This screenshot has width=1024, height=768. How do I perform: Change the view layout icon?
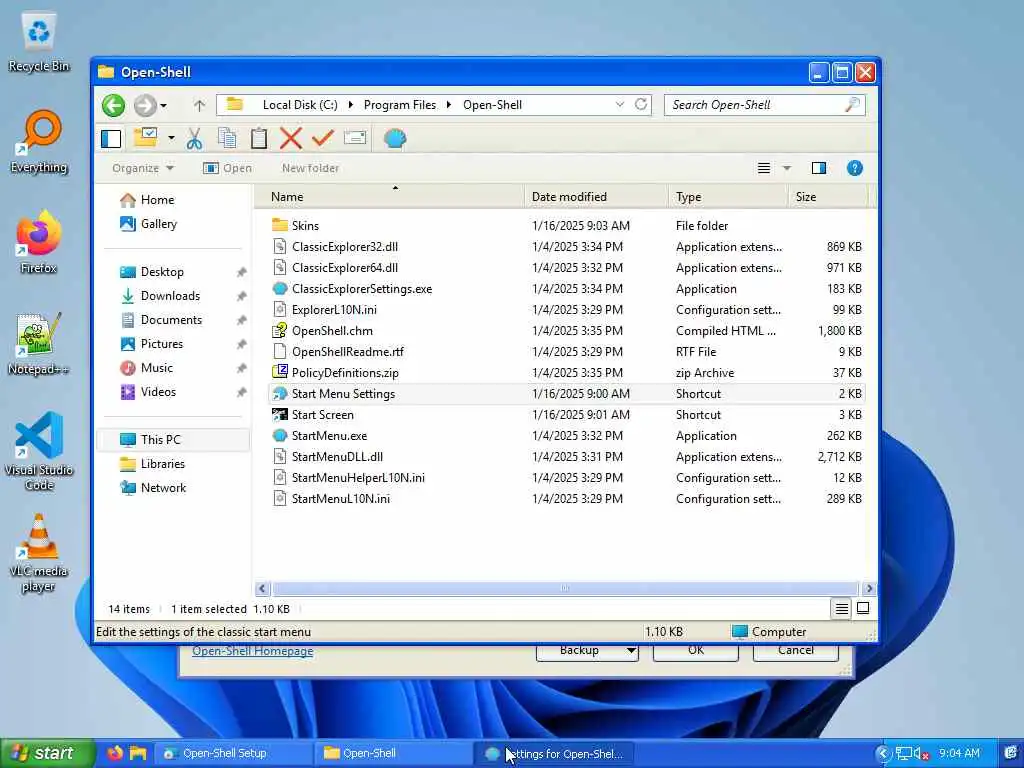point(763,168)
